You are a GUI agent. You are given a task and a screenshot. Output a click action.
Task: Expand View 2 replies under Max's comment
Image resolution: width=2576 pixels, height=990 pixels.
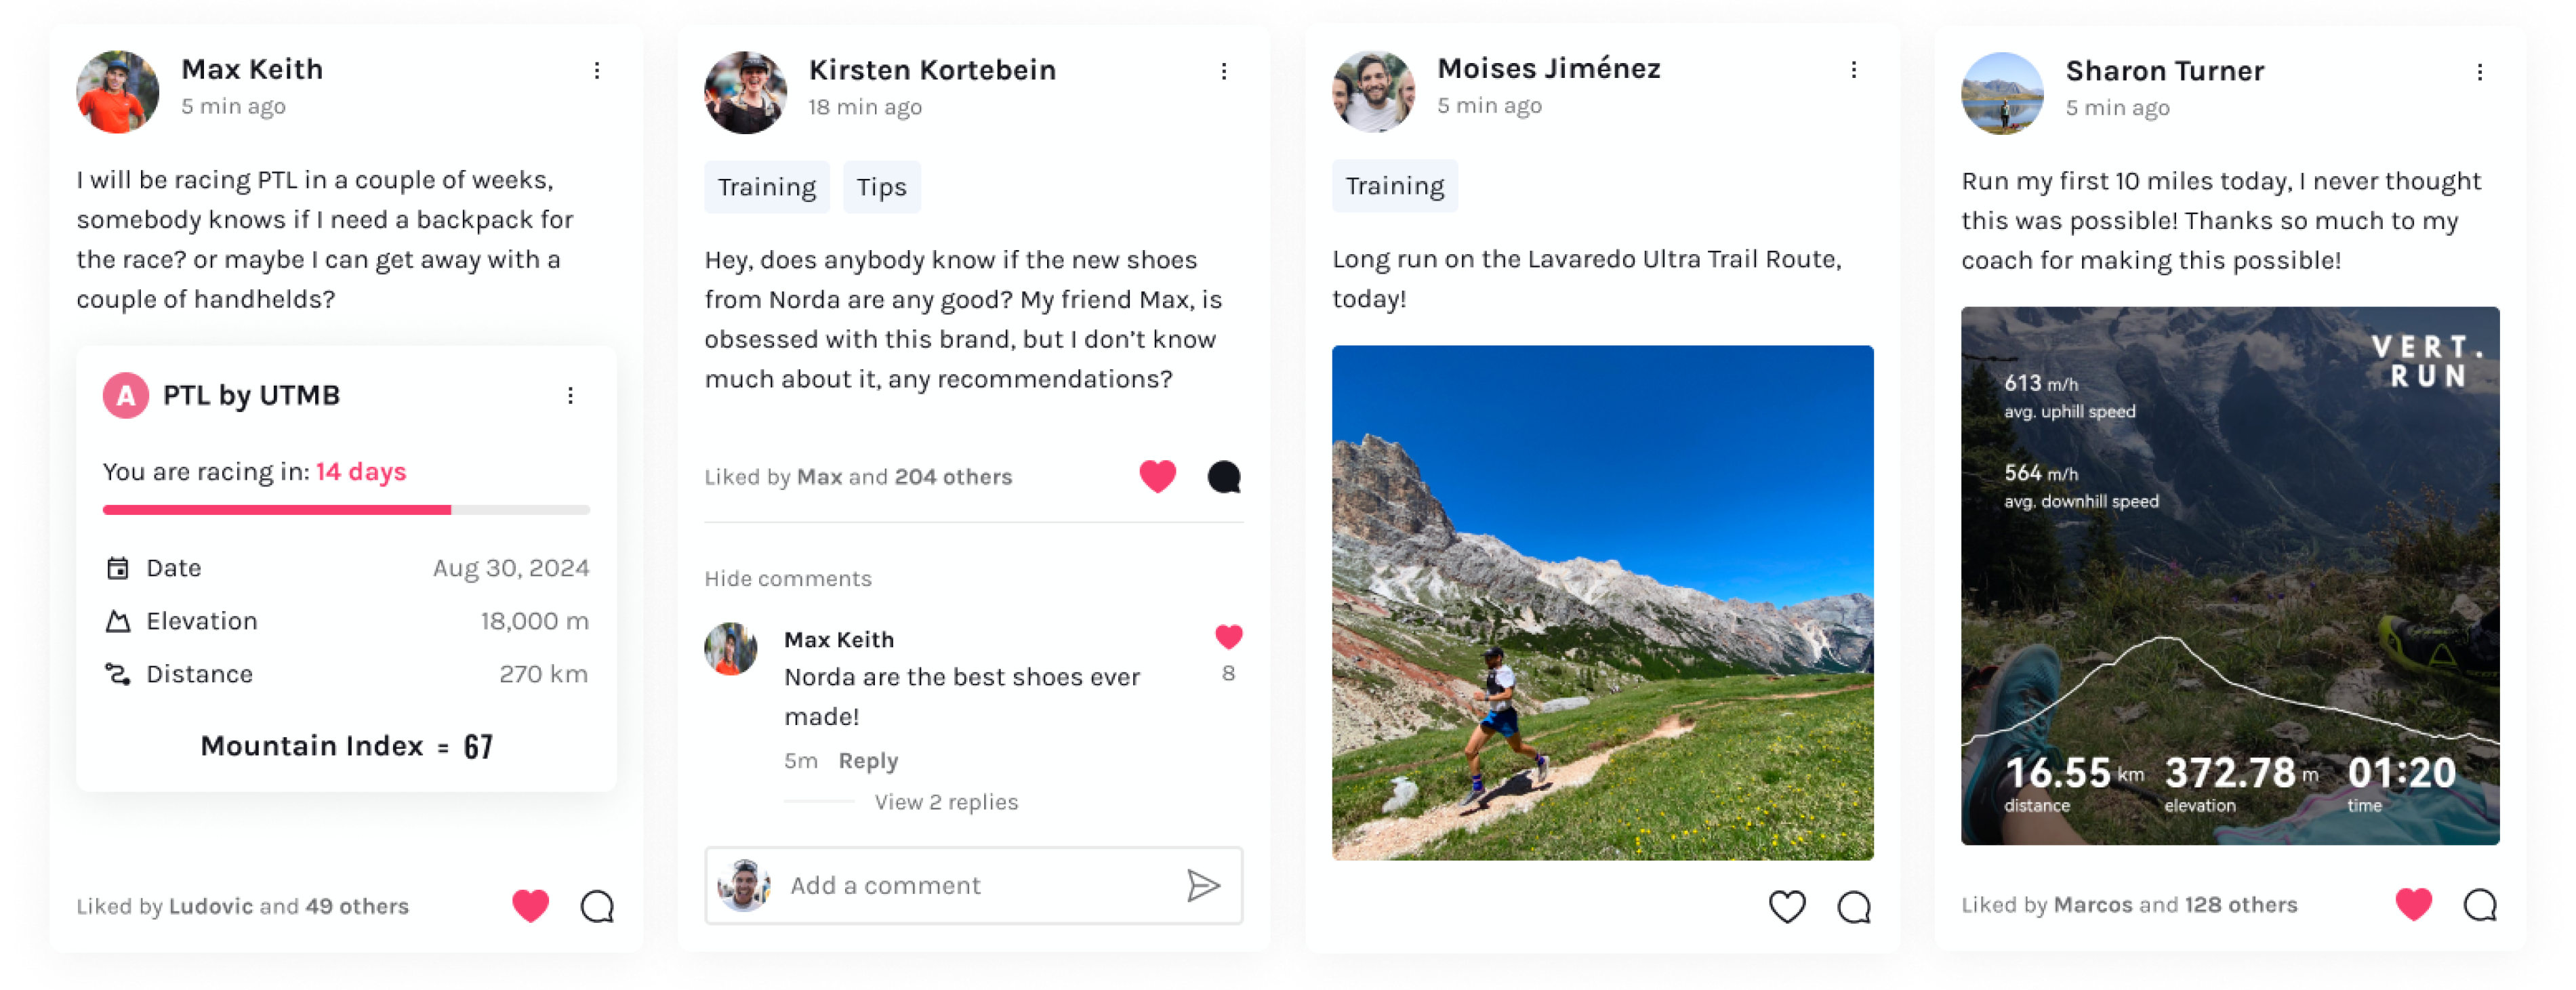(946, 802)
